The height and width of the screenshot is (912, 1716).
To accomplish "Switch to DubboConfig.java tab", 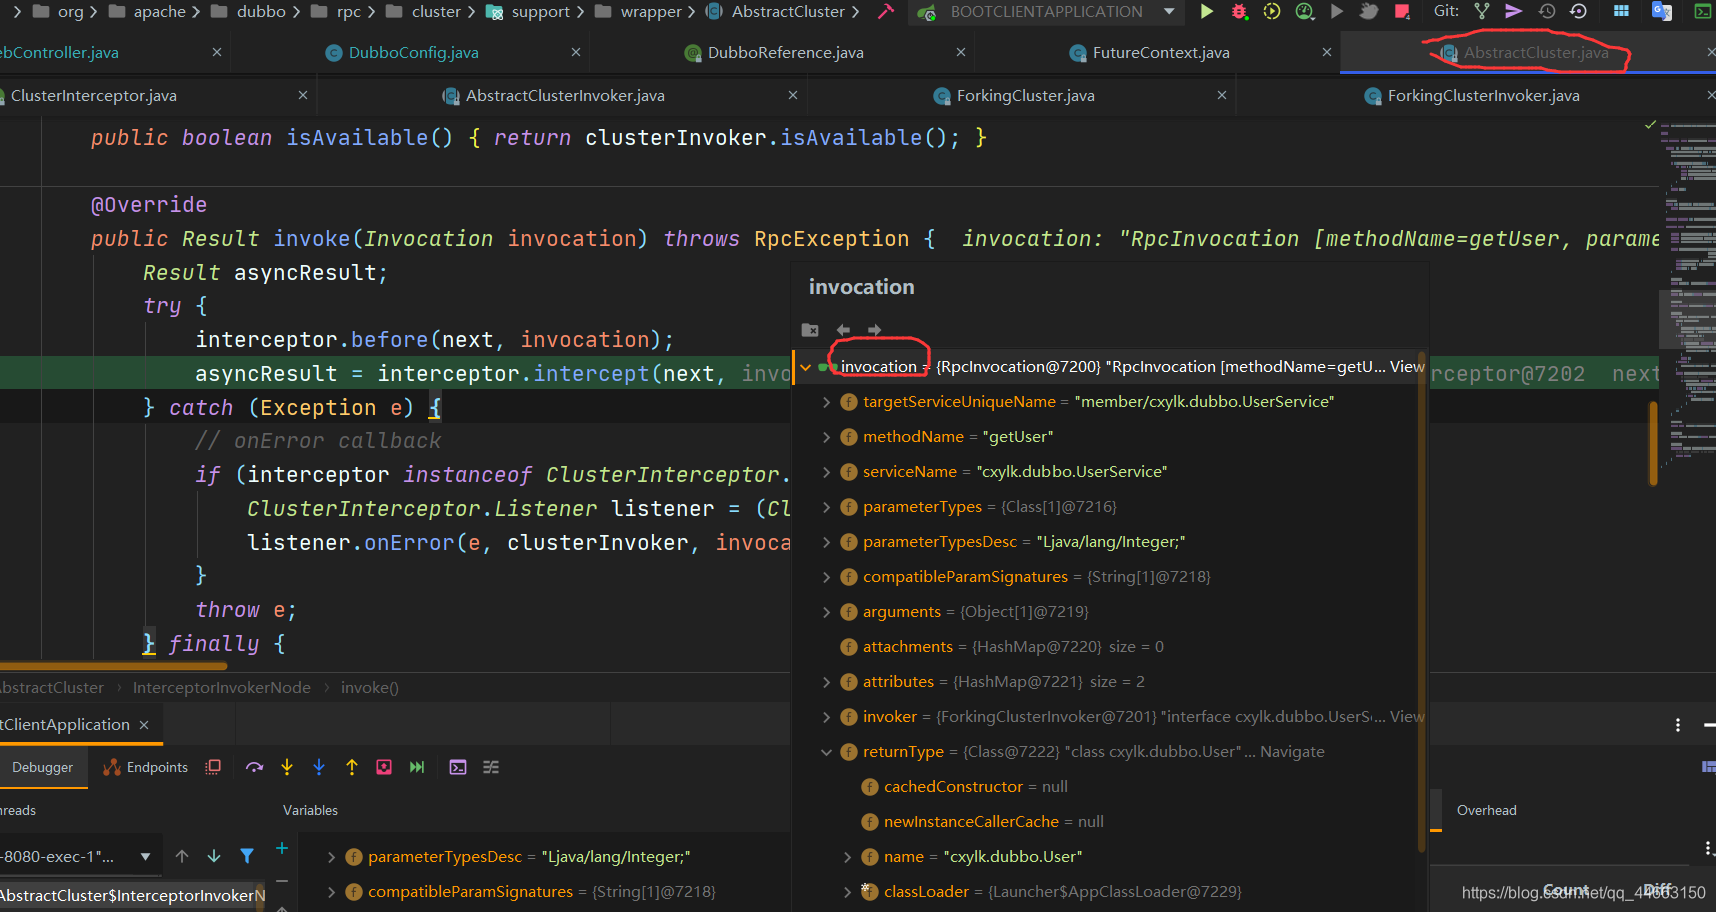I will pyautogui.click(x=413, y=53).
